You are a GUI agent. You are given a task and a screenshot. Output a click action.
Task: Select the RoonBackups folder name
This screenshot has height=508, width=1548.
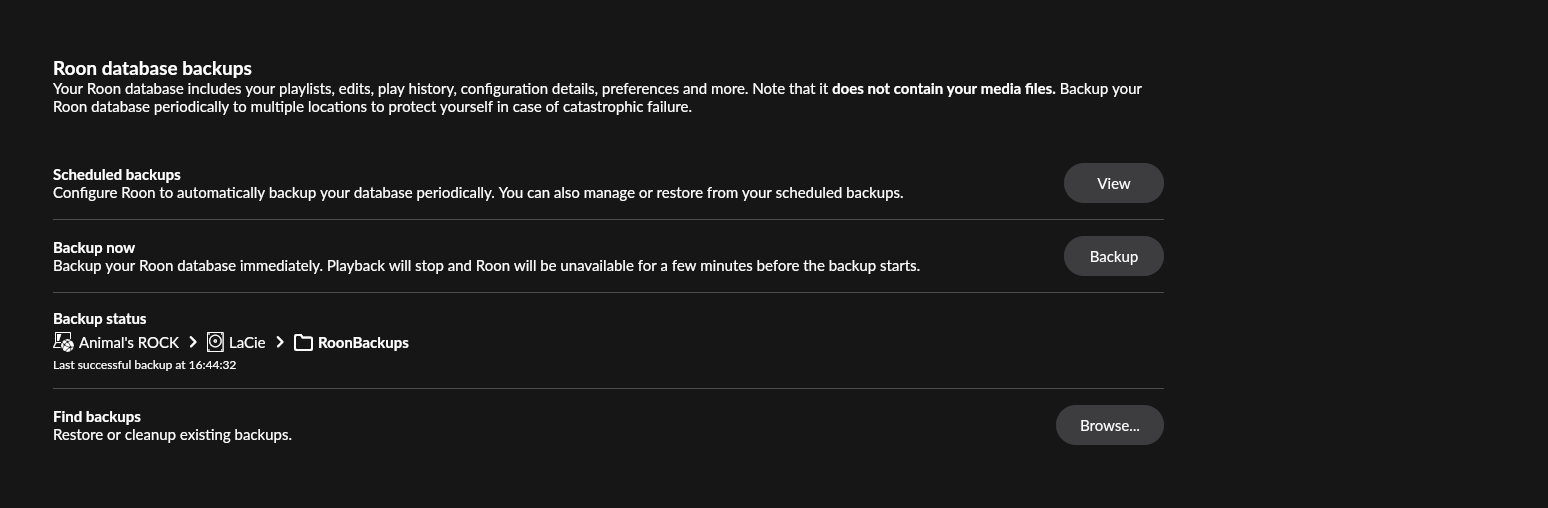click(363, 342)
